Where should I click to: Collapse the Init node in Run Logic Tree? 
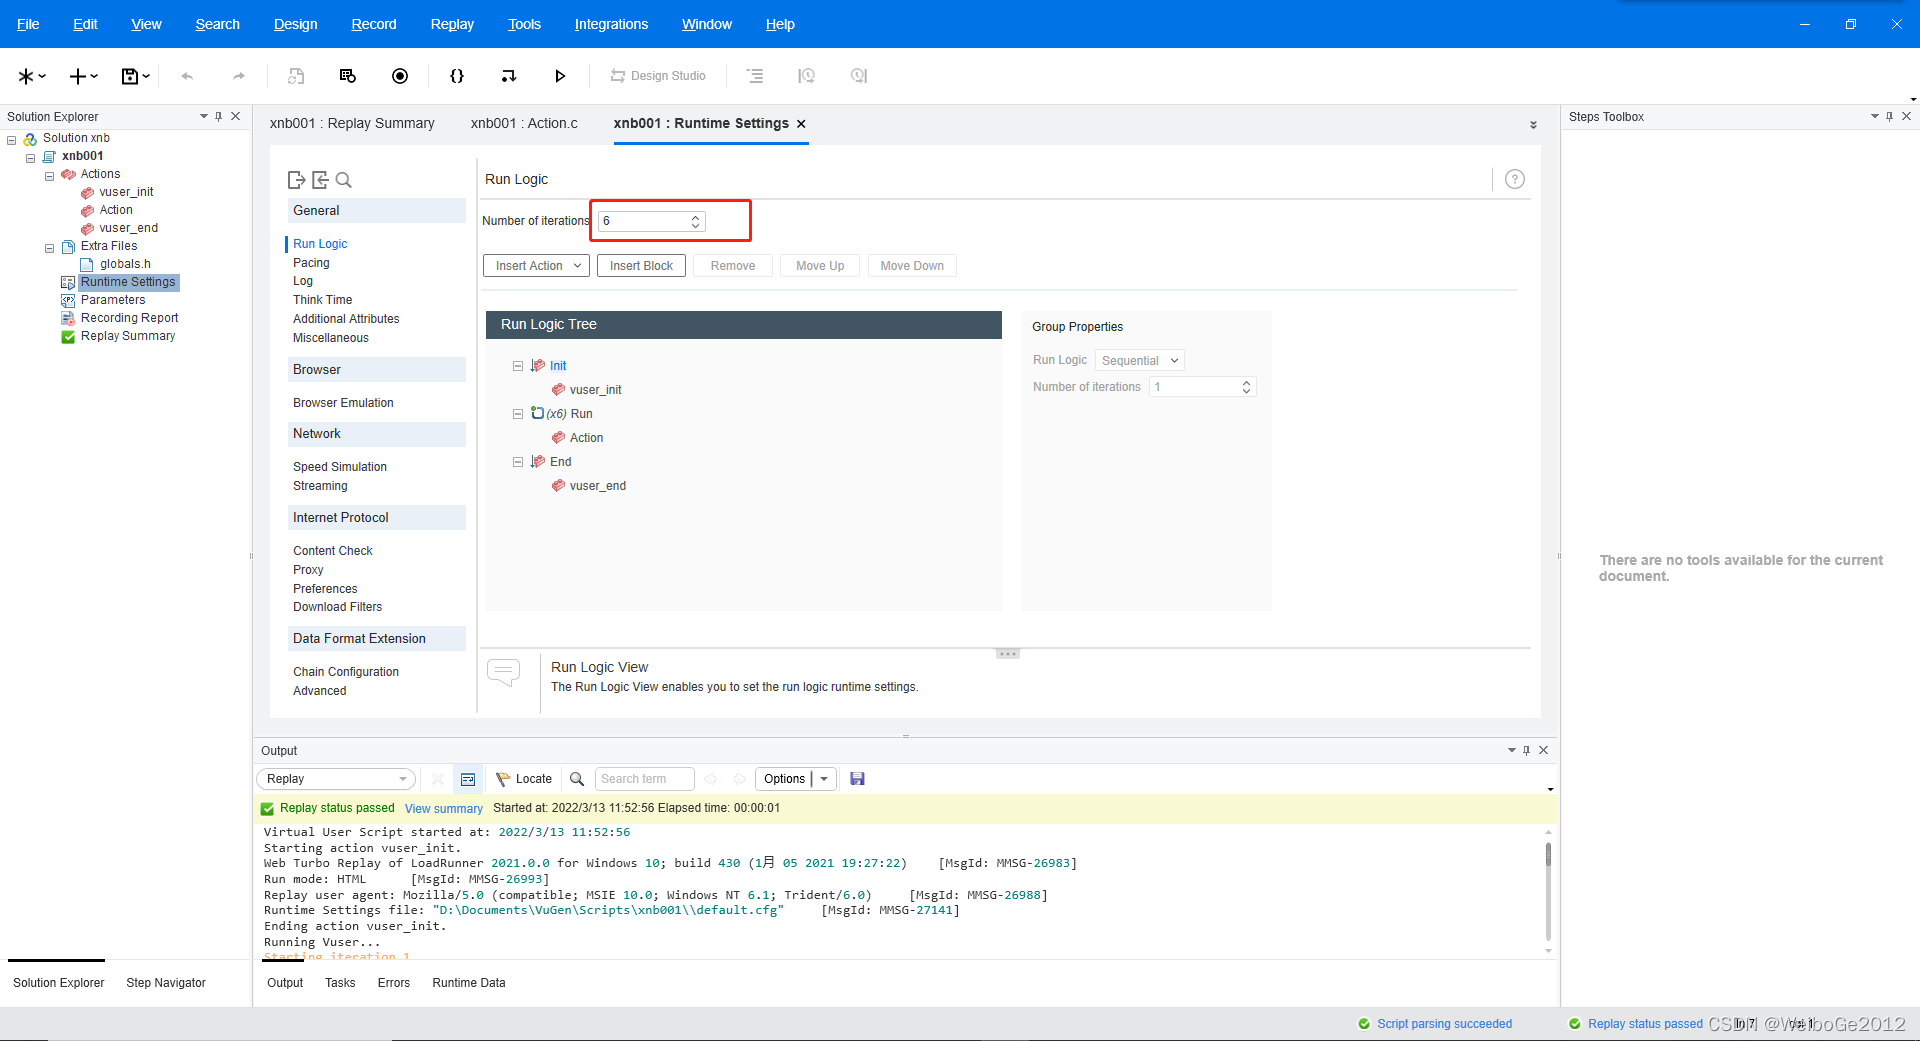518,366
